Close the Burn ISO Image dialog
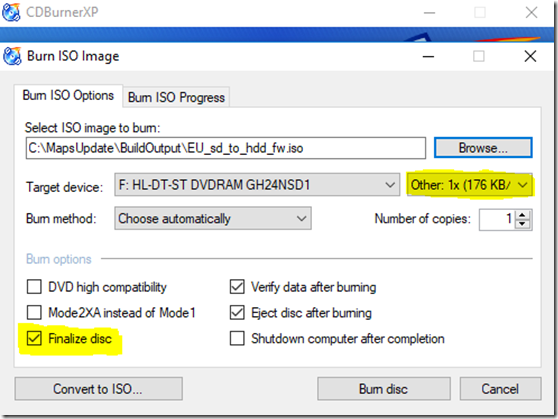 [x=530, y=56]
